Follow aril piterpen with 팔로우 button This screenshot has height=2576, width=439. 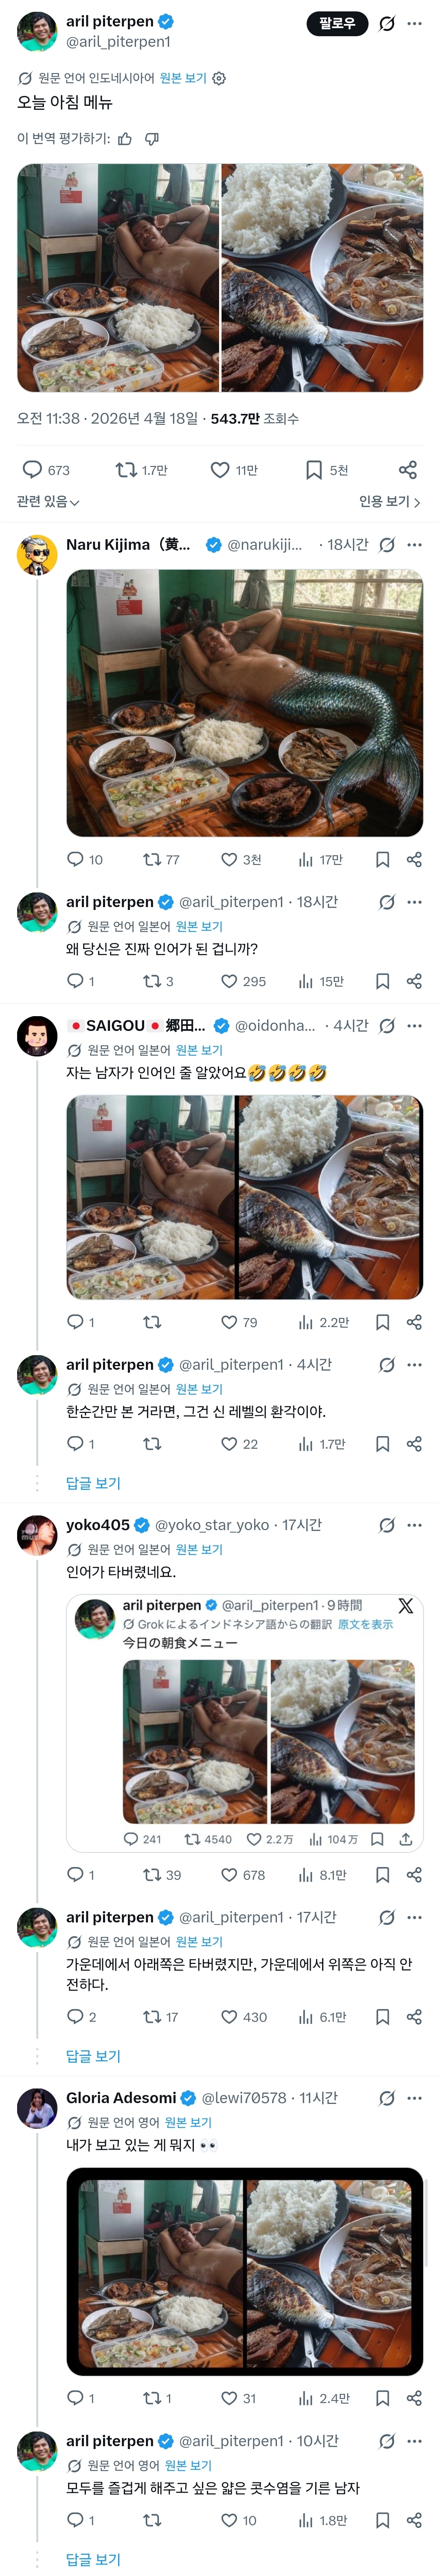[x=337, y=24]
